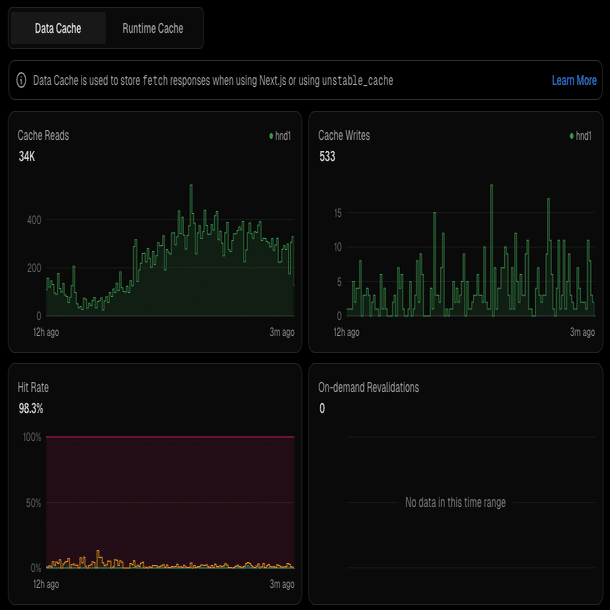
Task: Switch to the Data Cache tab
Action: point(58,28)
